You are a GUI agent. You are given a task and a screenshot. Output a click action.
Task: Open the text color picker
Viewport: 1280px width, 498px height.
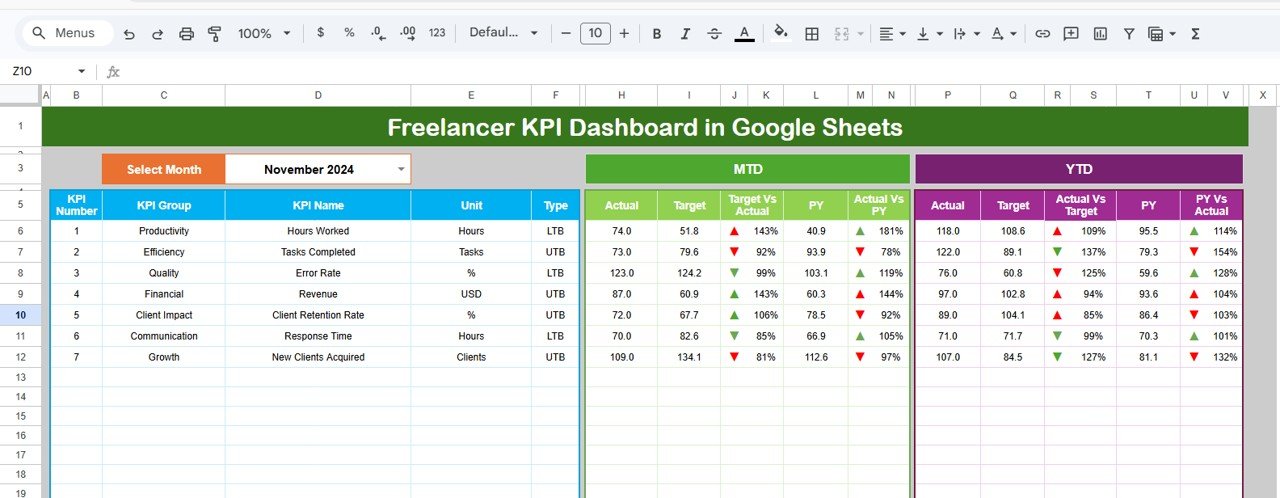(x=744, y=33)
